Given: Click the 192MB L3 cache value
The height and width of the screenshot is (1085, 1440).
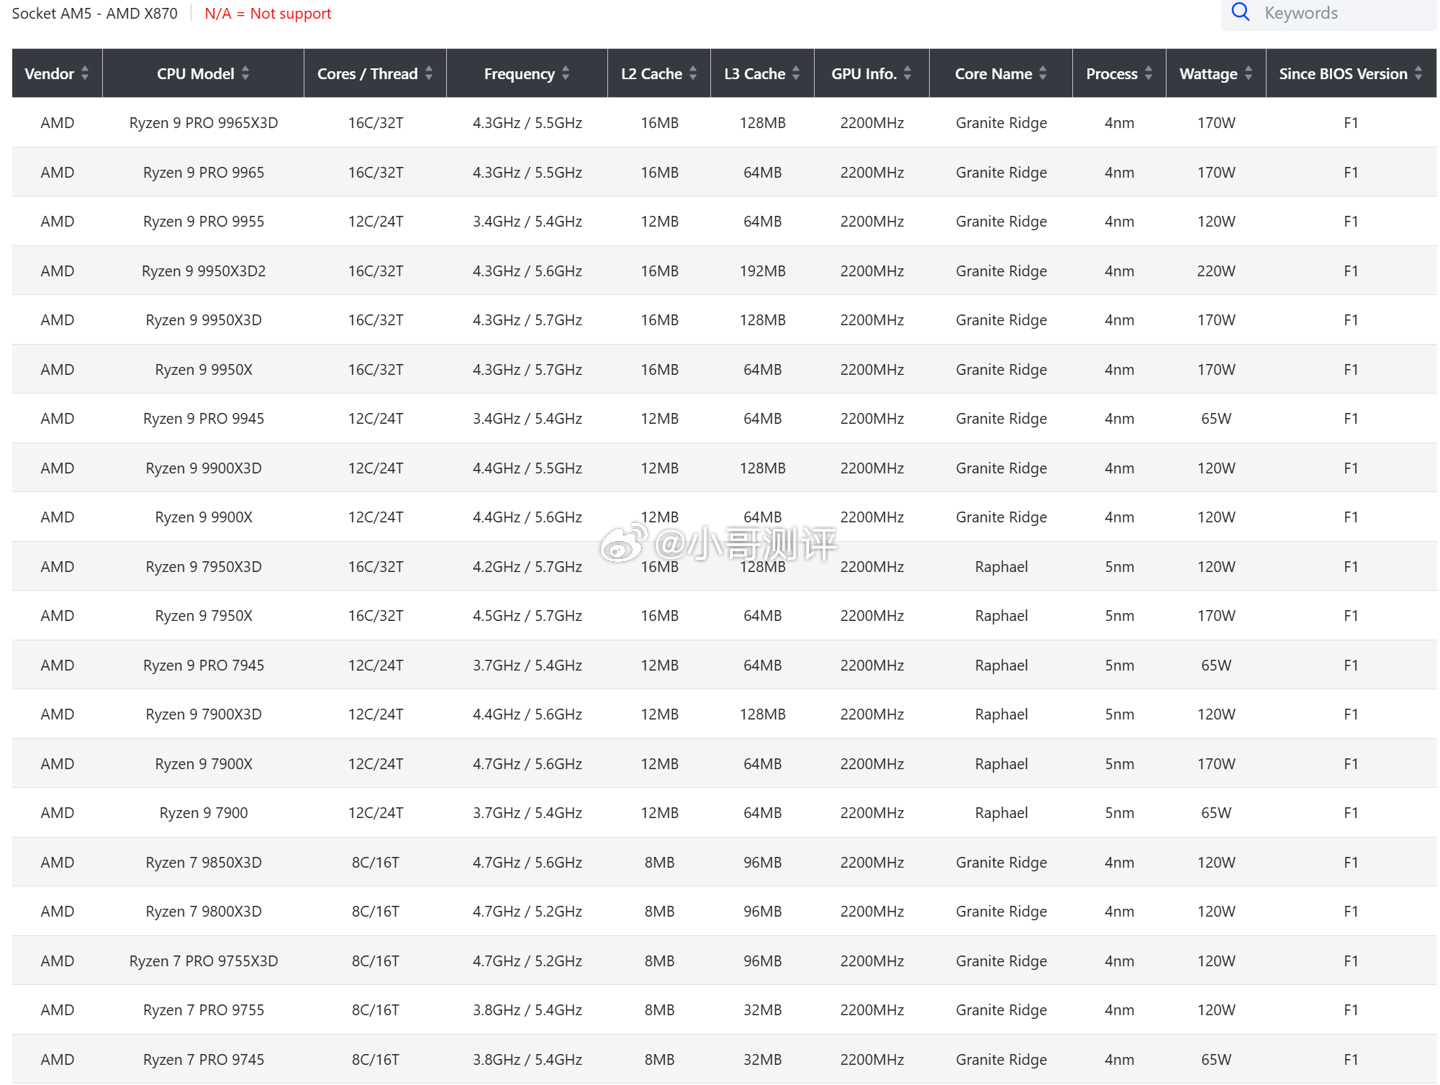Looking at the screenshot, I should [x=763, y=271].
